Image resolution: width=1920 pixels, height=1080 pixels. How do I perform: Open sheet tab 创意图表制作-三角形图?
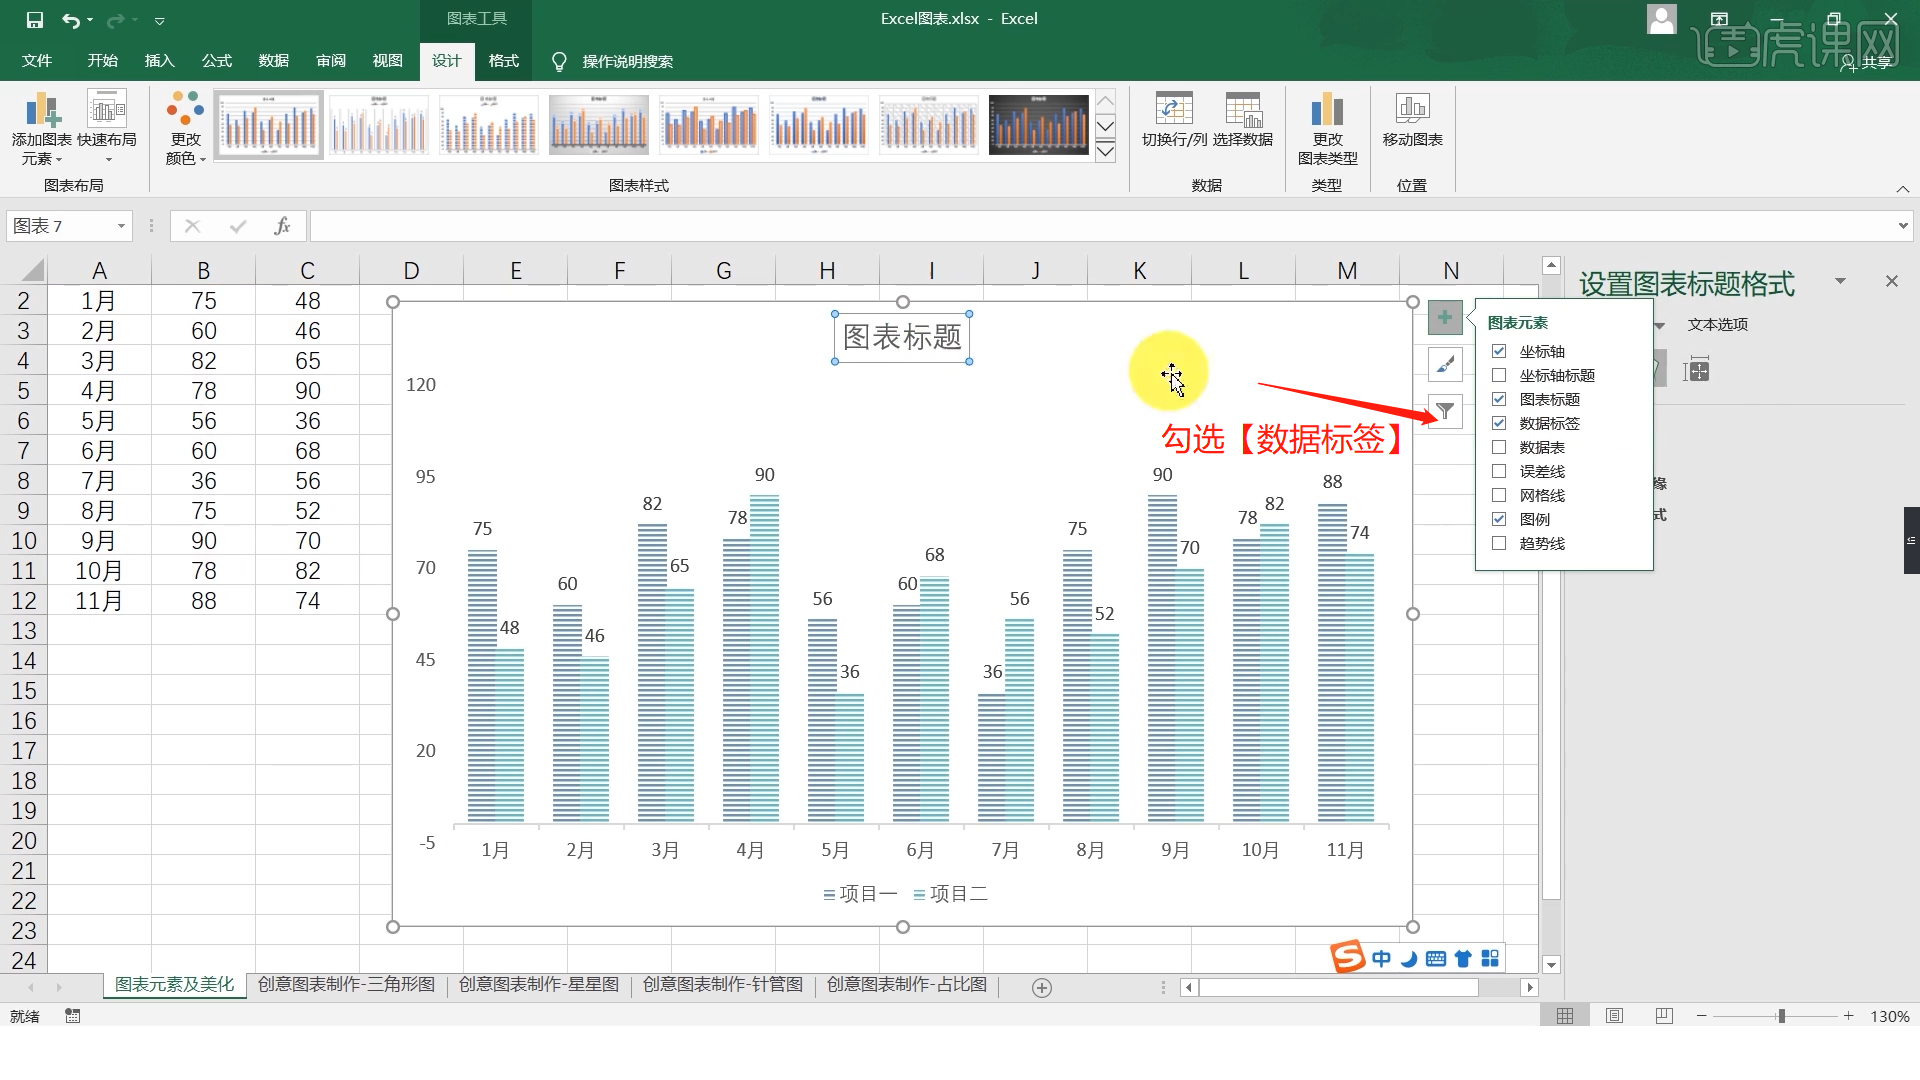pos(346,985)
